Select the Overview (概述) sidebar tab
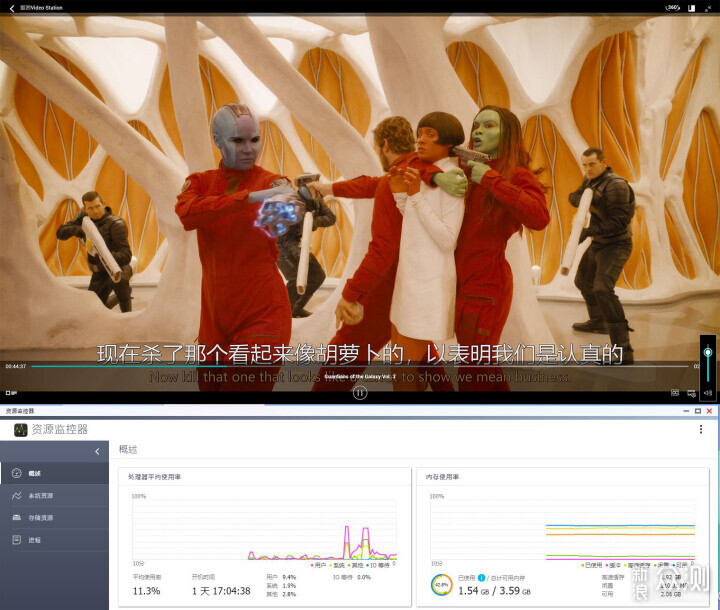720x610 pixels. pyautogui.click(x=54, y=473)
